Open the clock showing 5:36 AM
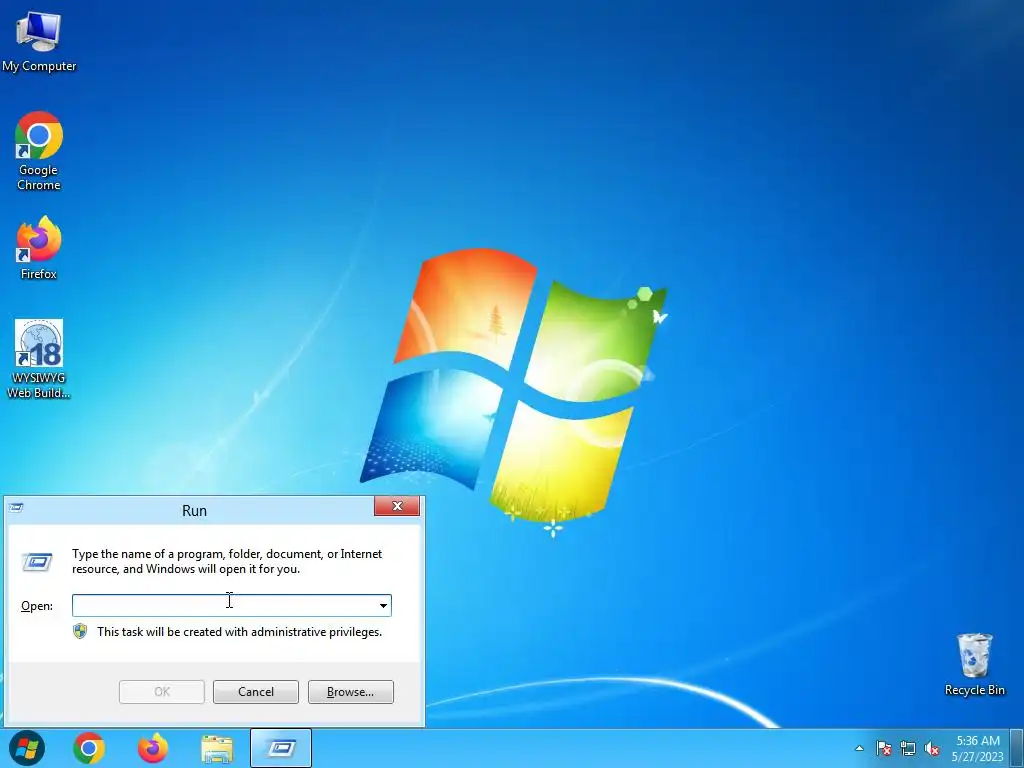Image resolution: width=1024 pixels, height=768 pixels. [978, 748]
